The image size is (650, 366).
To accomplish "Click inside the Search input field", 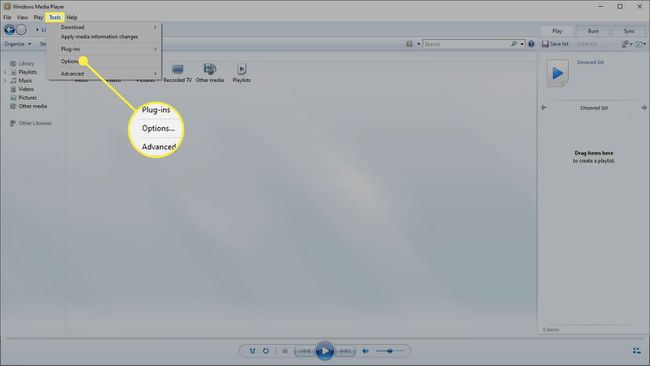I will [466, 44].
